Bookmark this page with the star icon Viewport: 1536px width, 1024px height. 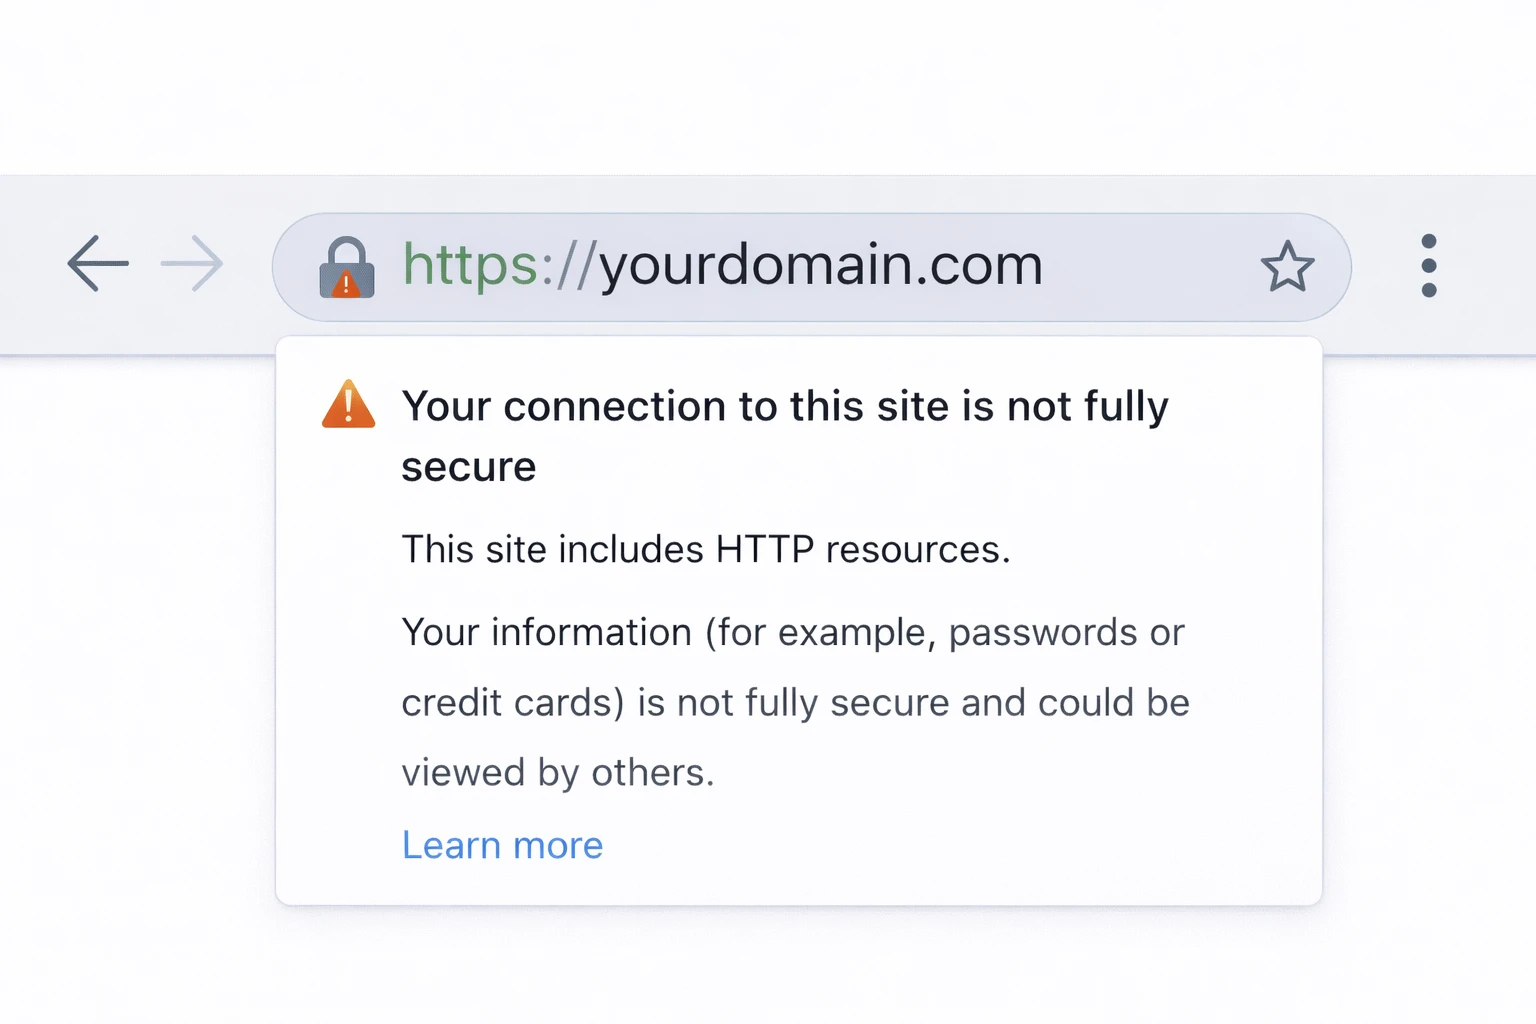coord(1287,267)
